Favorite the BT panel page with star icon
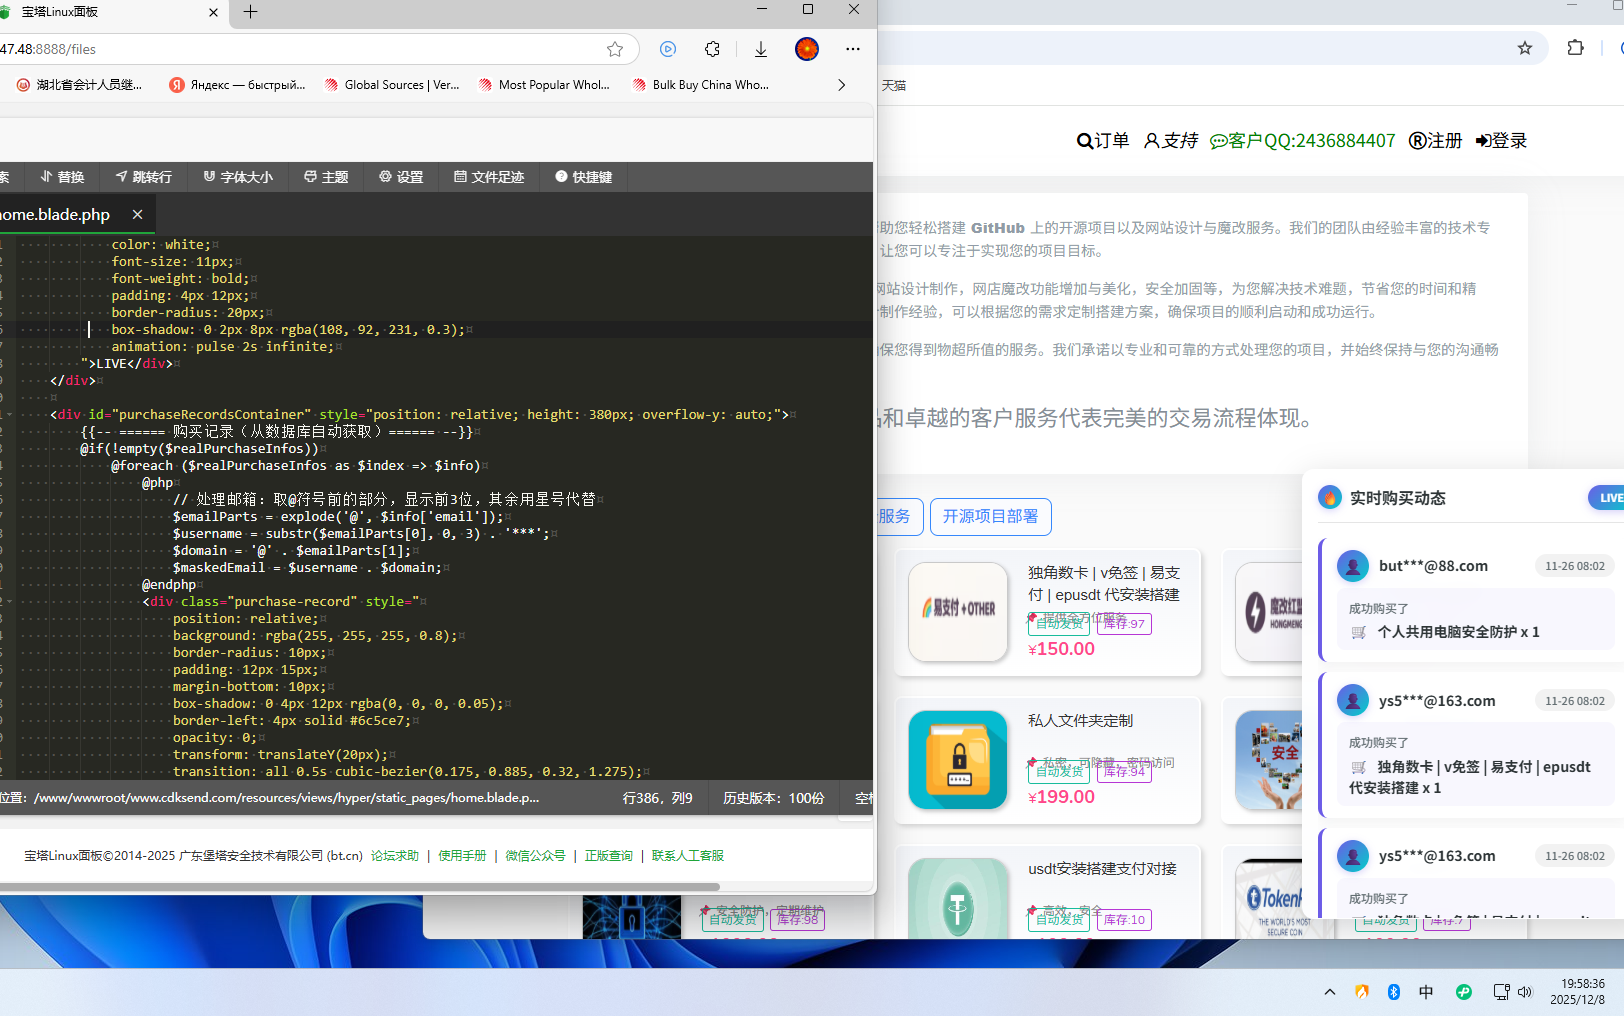This screenshot has height=1016, width=1624. click(x=615, y=49)
